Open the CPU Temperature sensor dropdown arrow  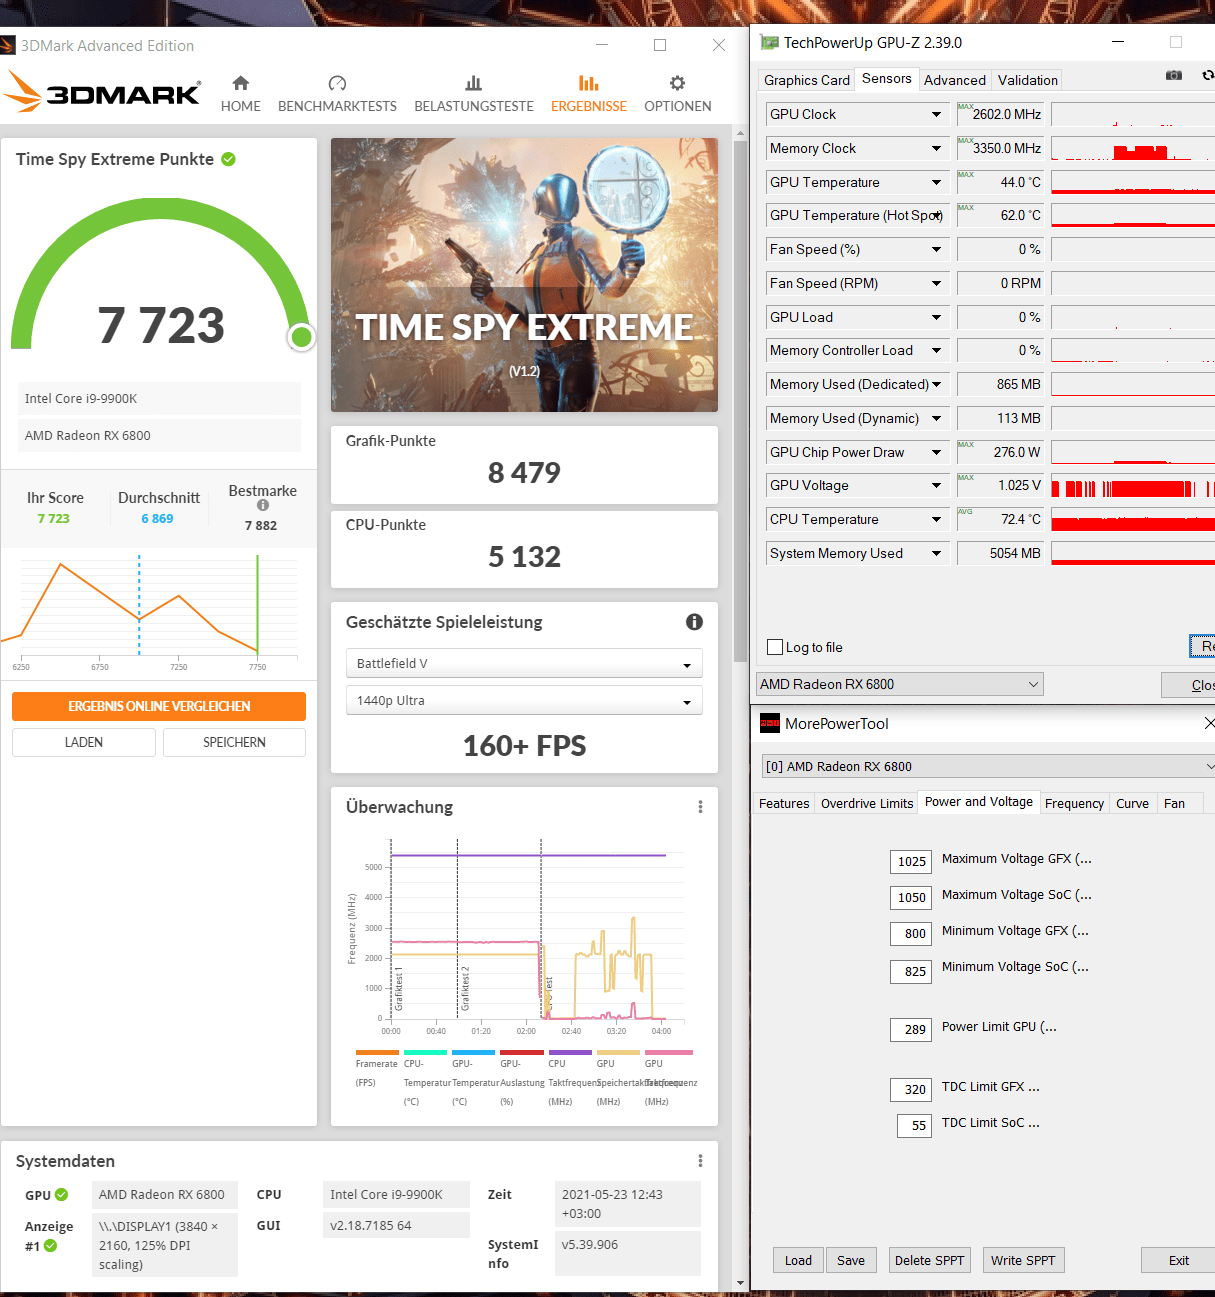936,520
